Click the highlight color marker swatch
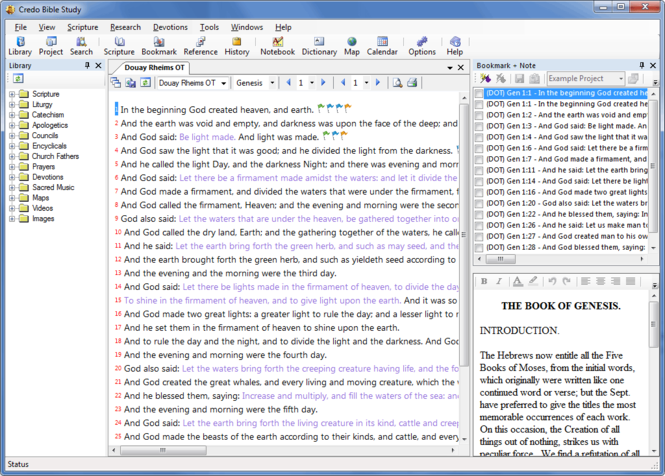The height and width of the screenshot is (476, 665). pyautogui.click(x=533, y=281)
